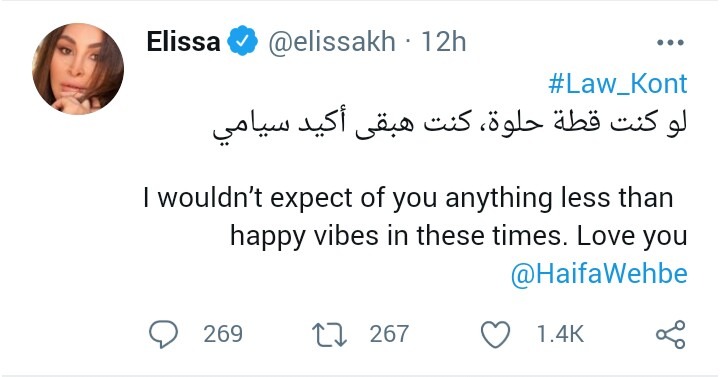Click the blue verified badge
Image resolution: width=720 pixels, height=377 pixels.
pos(242,41)
